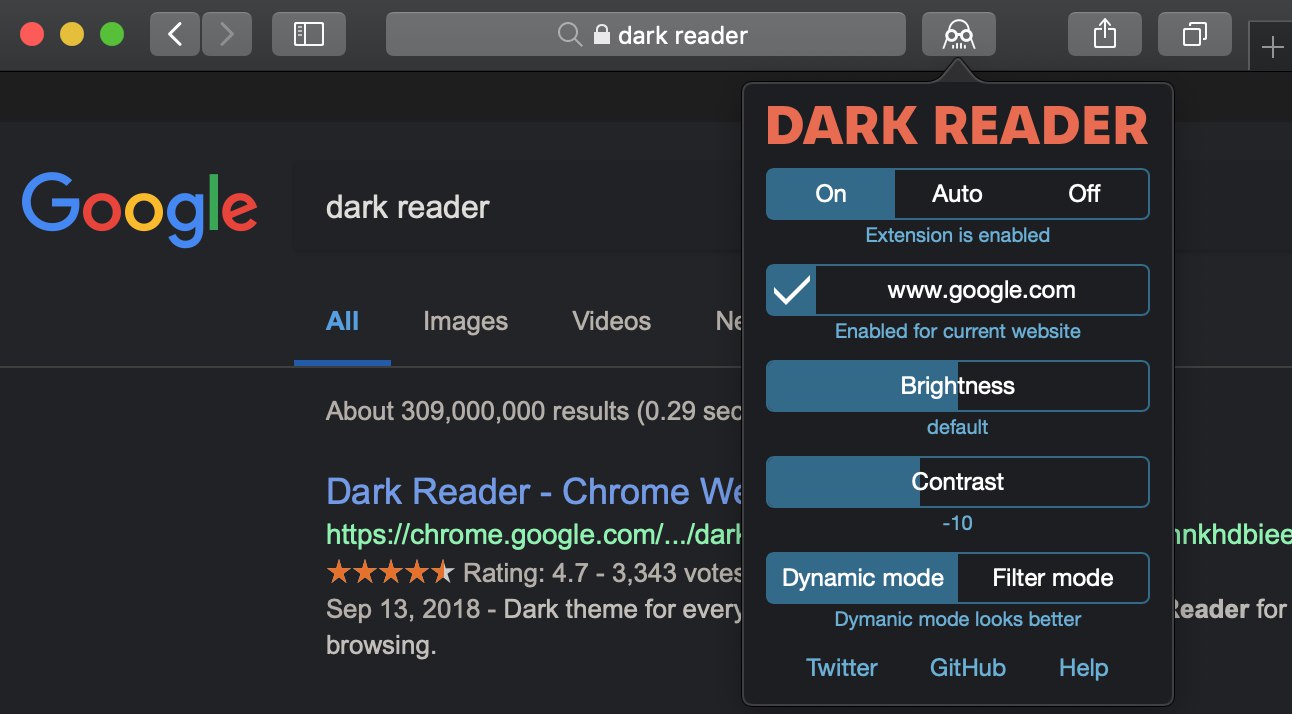Go forward with Safari's forward arrow
This screenshot has height=714, width=1292.
(226, 34)
